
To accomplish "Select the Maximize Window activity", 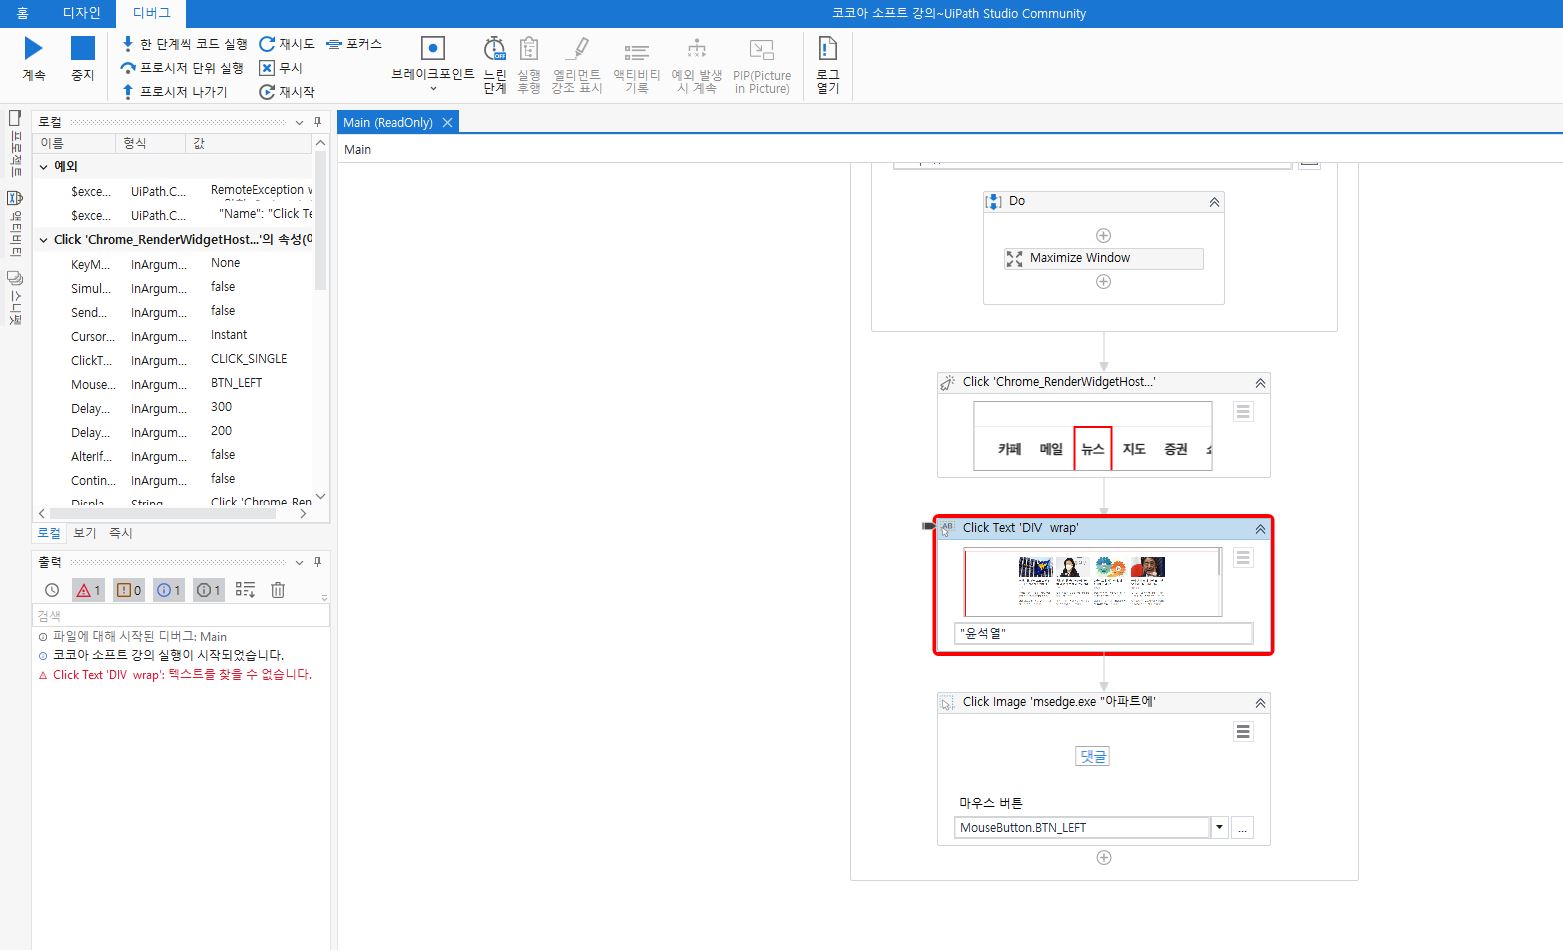I will tap(1103, 258).
